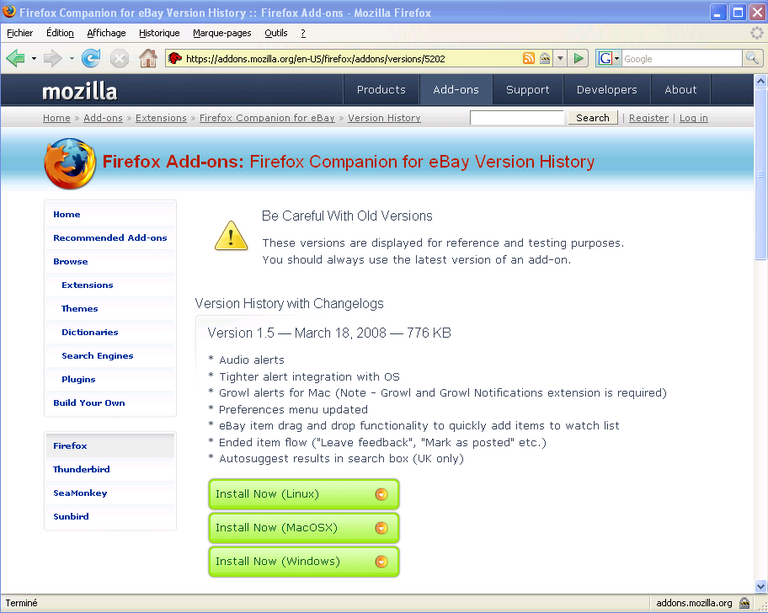
Task: Open the Affichage menu
Action: (x=106, y=33)
